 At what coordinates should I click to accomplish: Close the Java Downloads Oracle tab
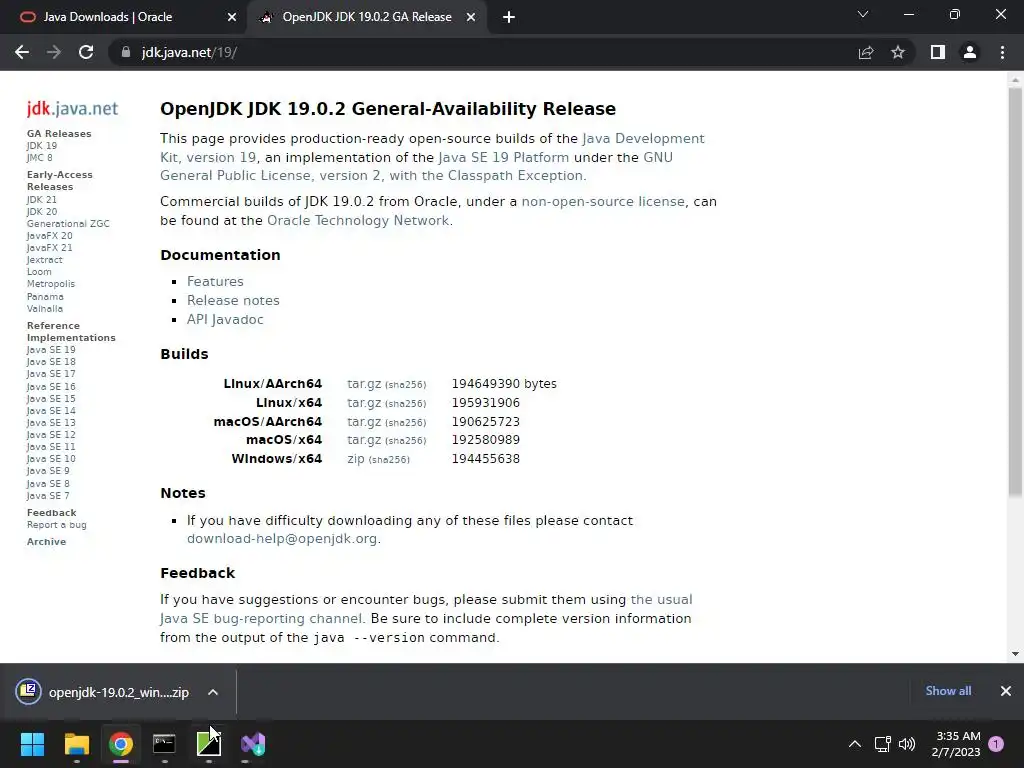(x=232, y=18)
